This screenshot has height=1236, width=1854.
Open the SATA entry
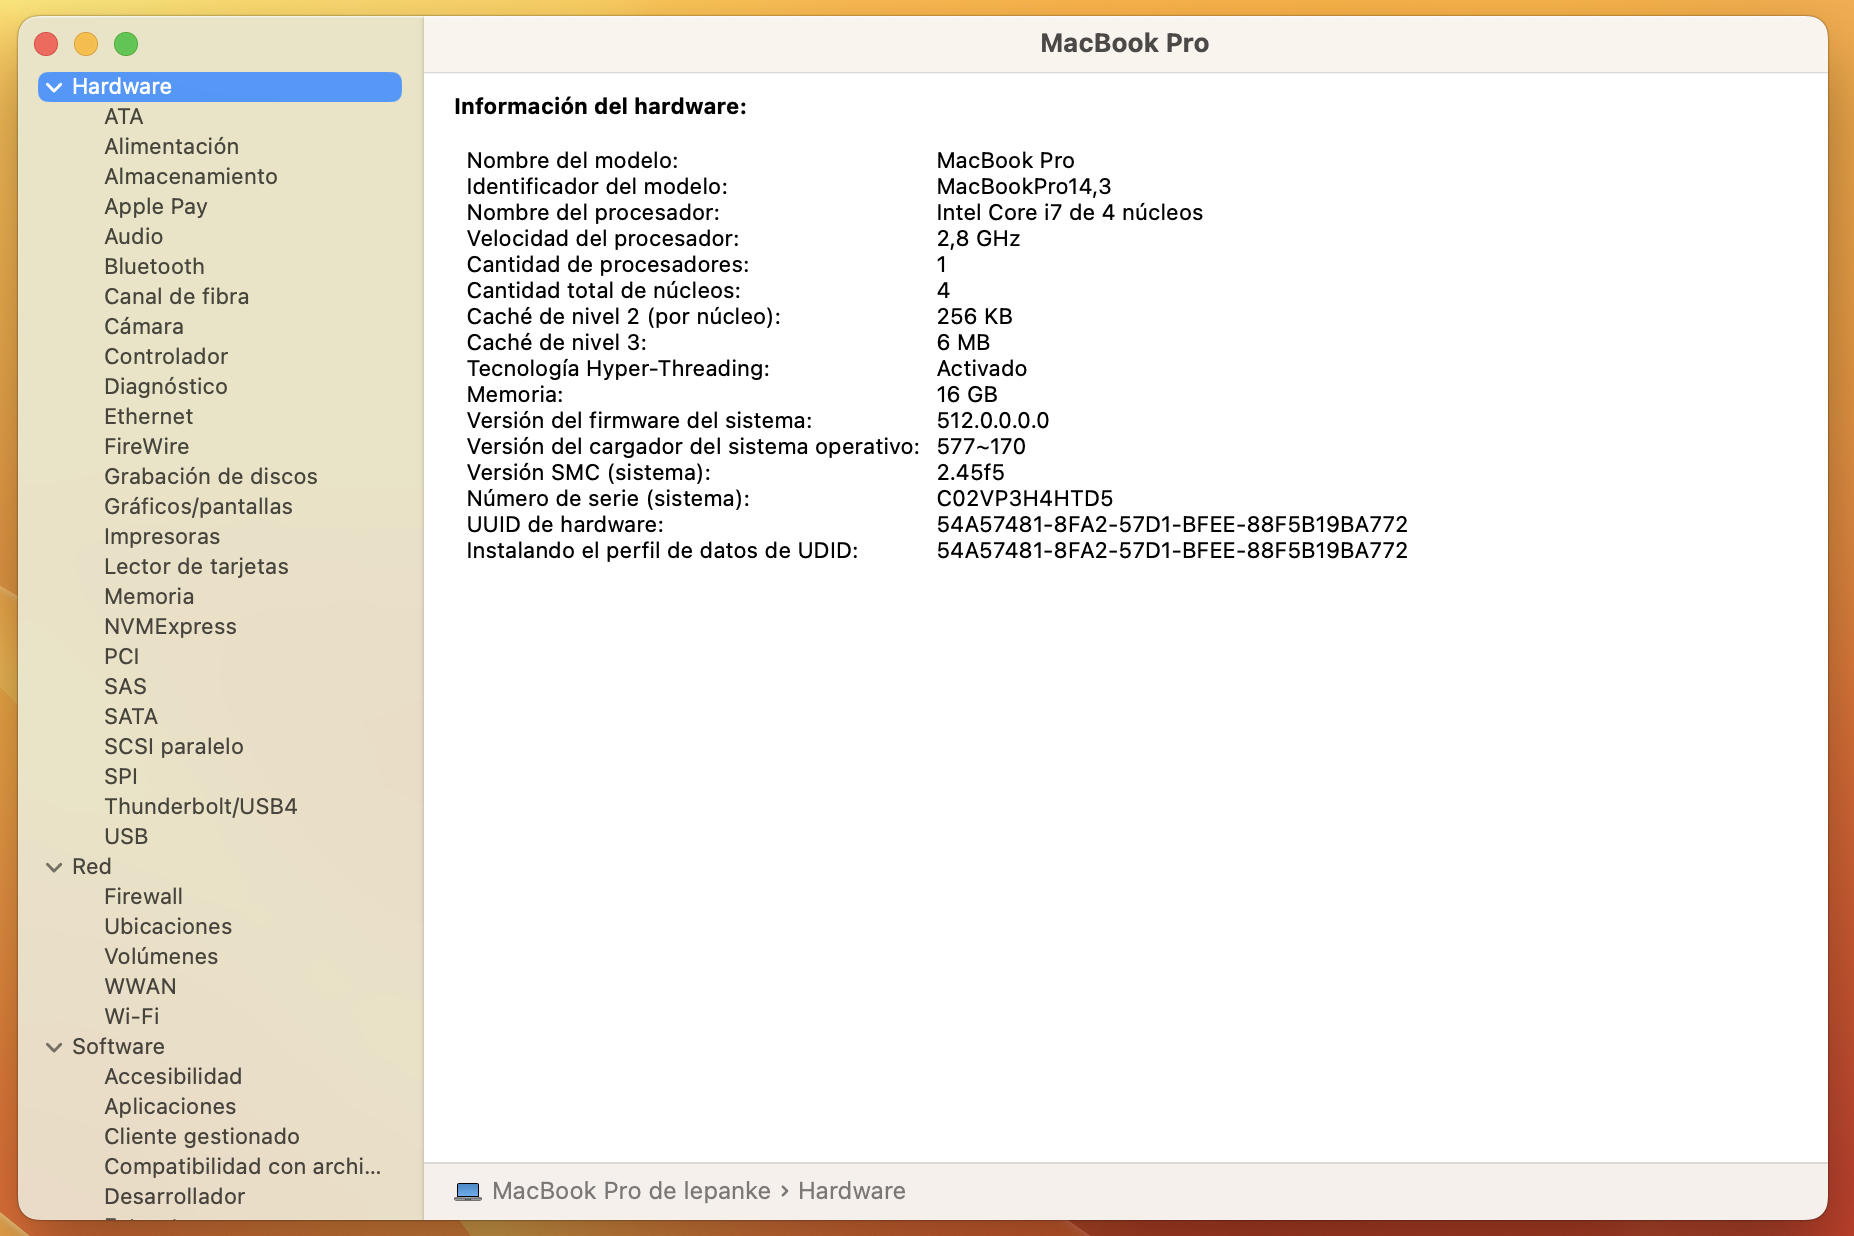click(x=131, y=716)
